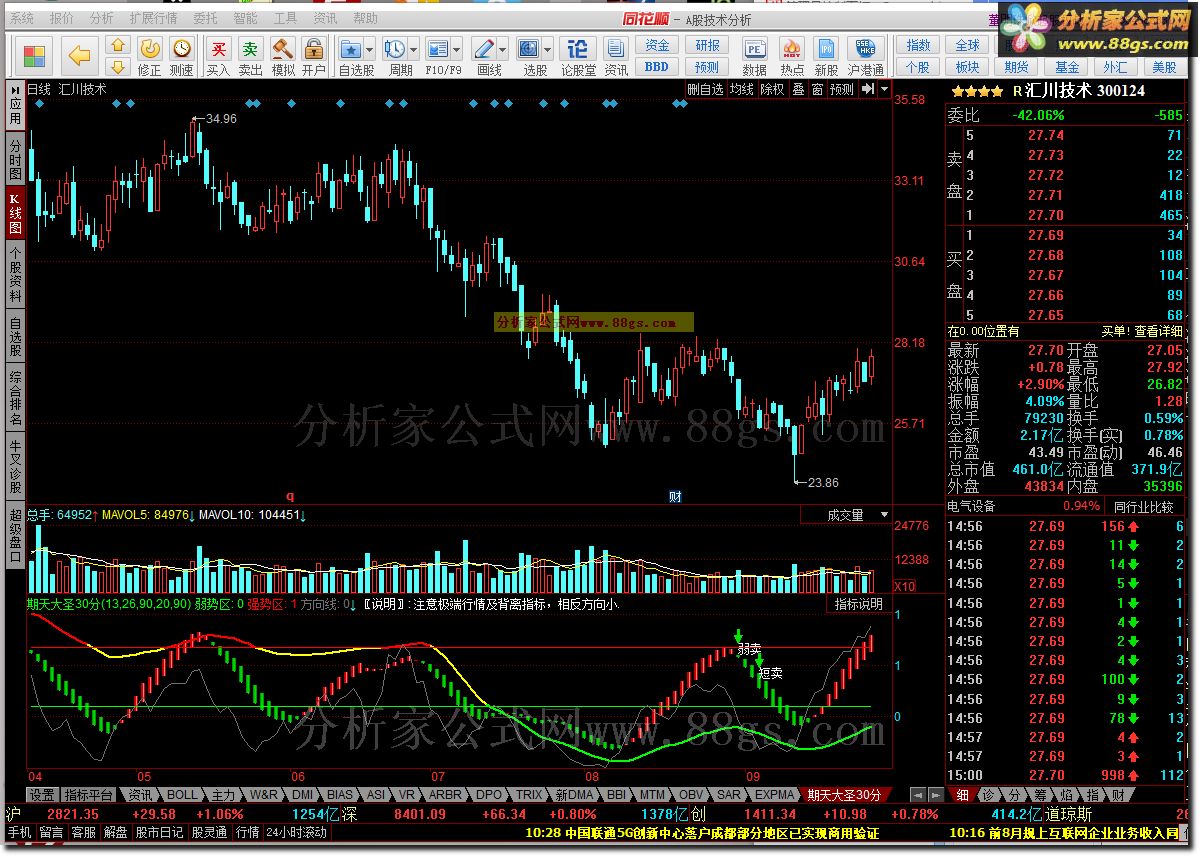
Task: Click the 板块 button
Action: click(967, 67)
